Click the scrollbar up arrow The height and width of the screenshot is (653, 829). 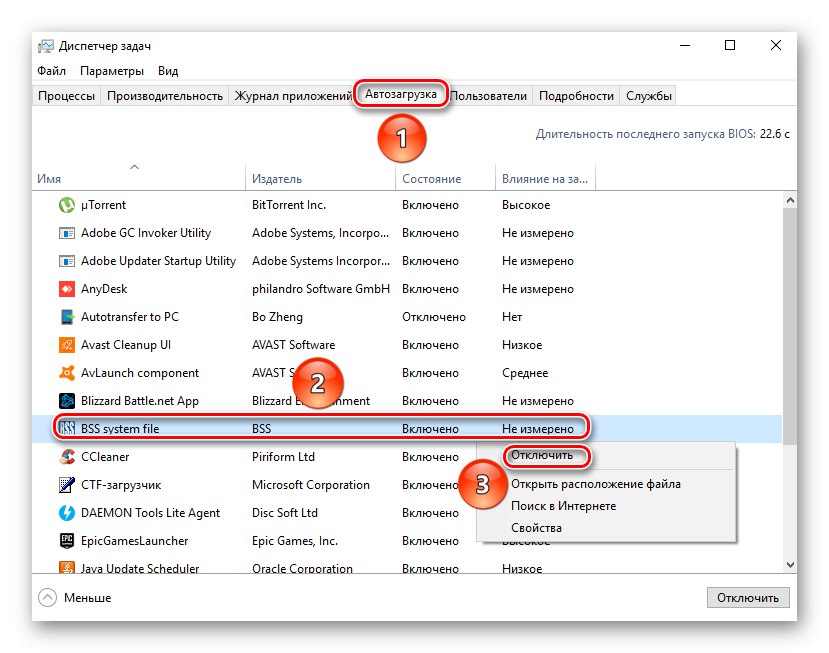(790, 200)
